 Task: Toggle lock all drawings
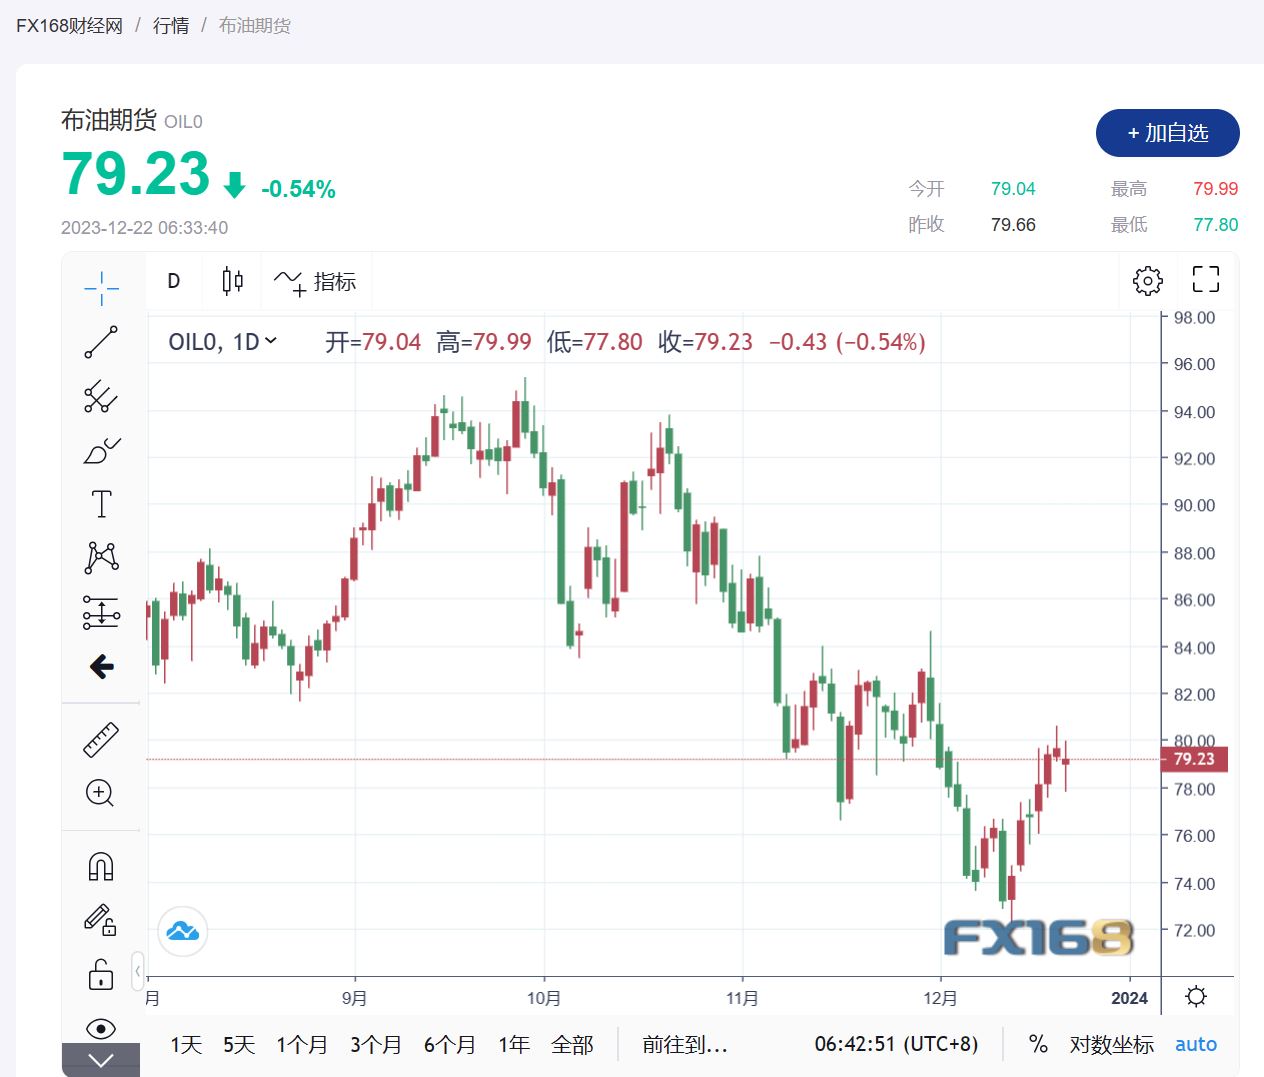[x=101, y=974]
